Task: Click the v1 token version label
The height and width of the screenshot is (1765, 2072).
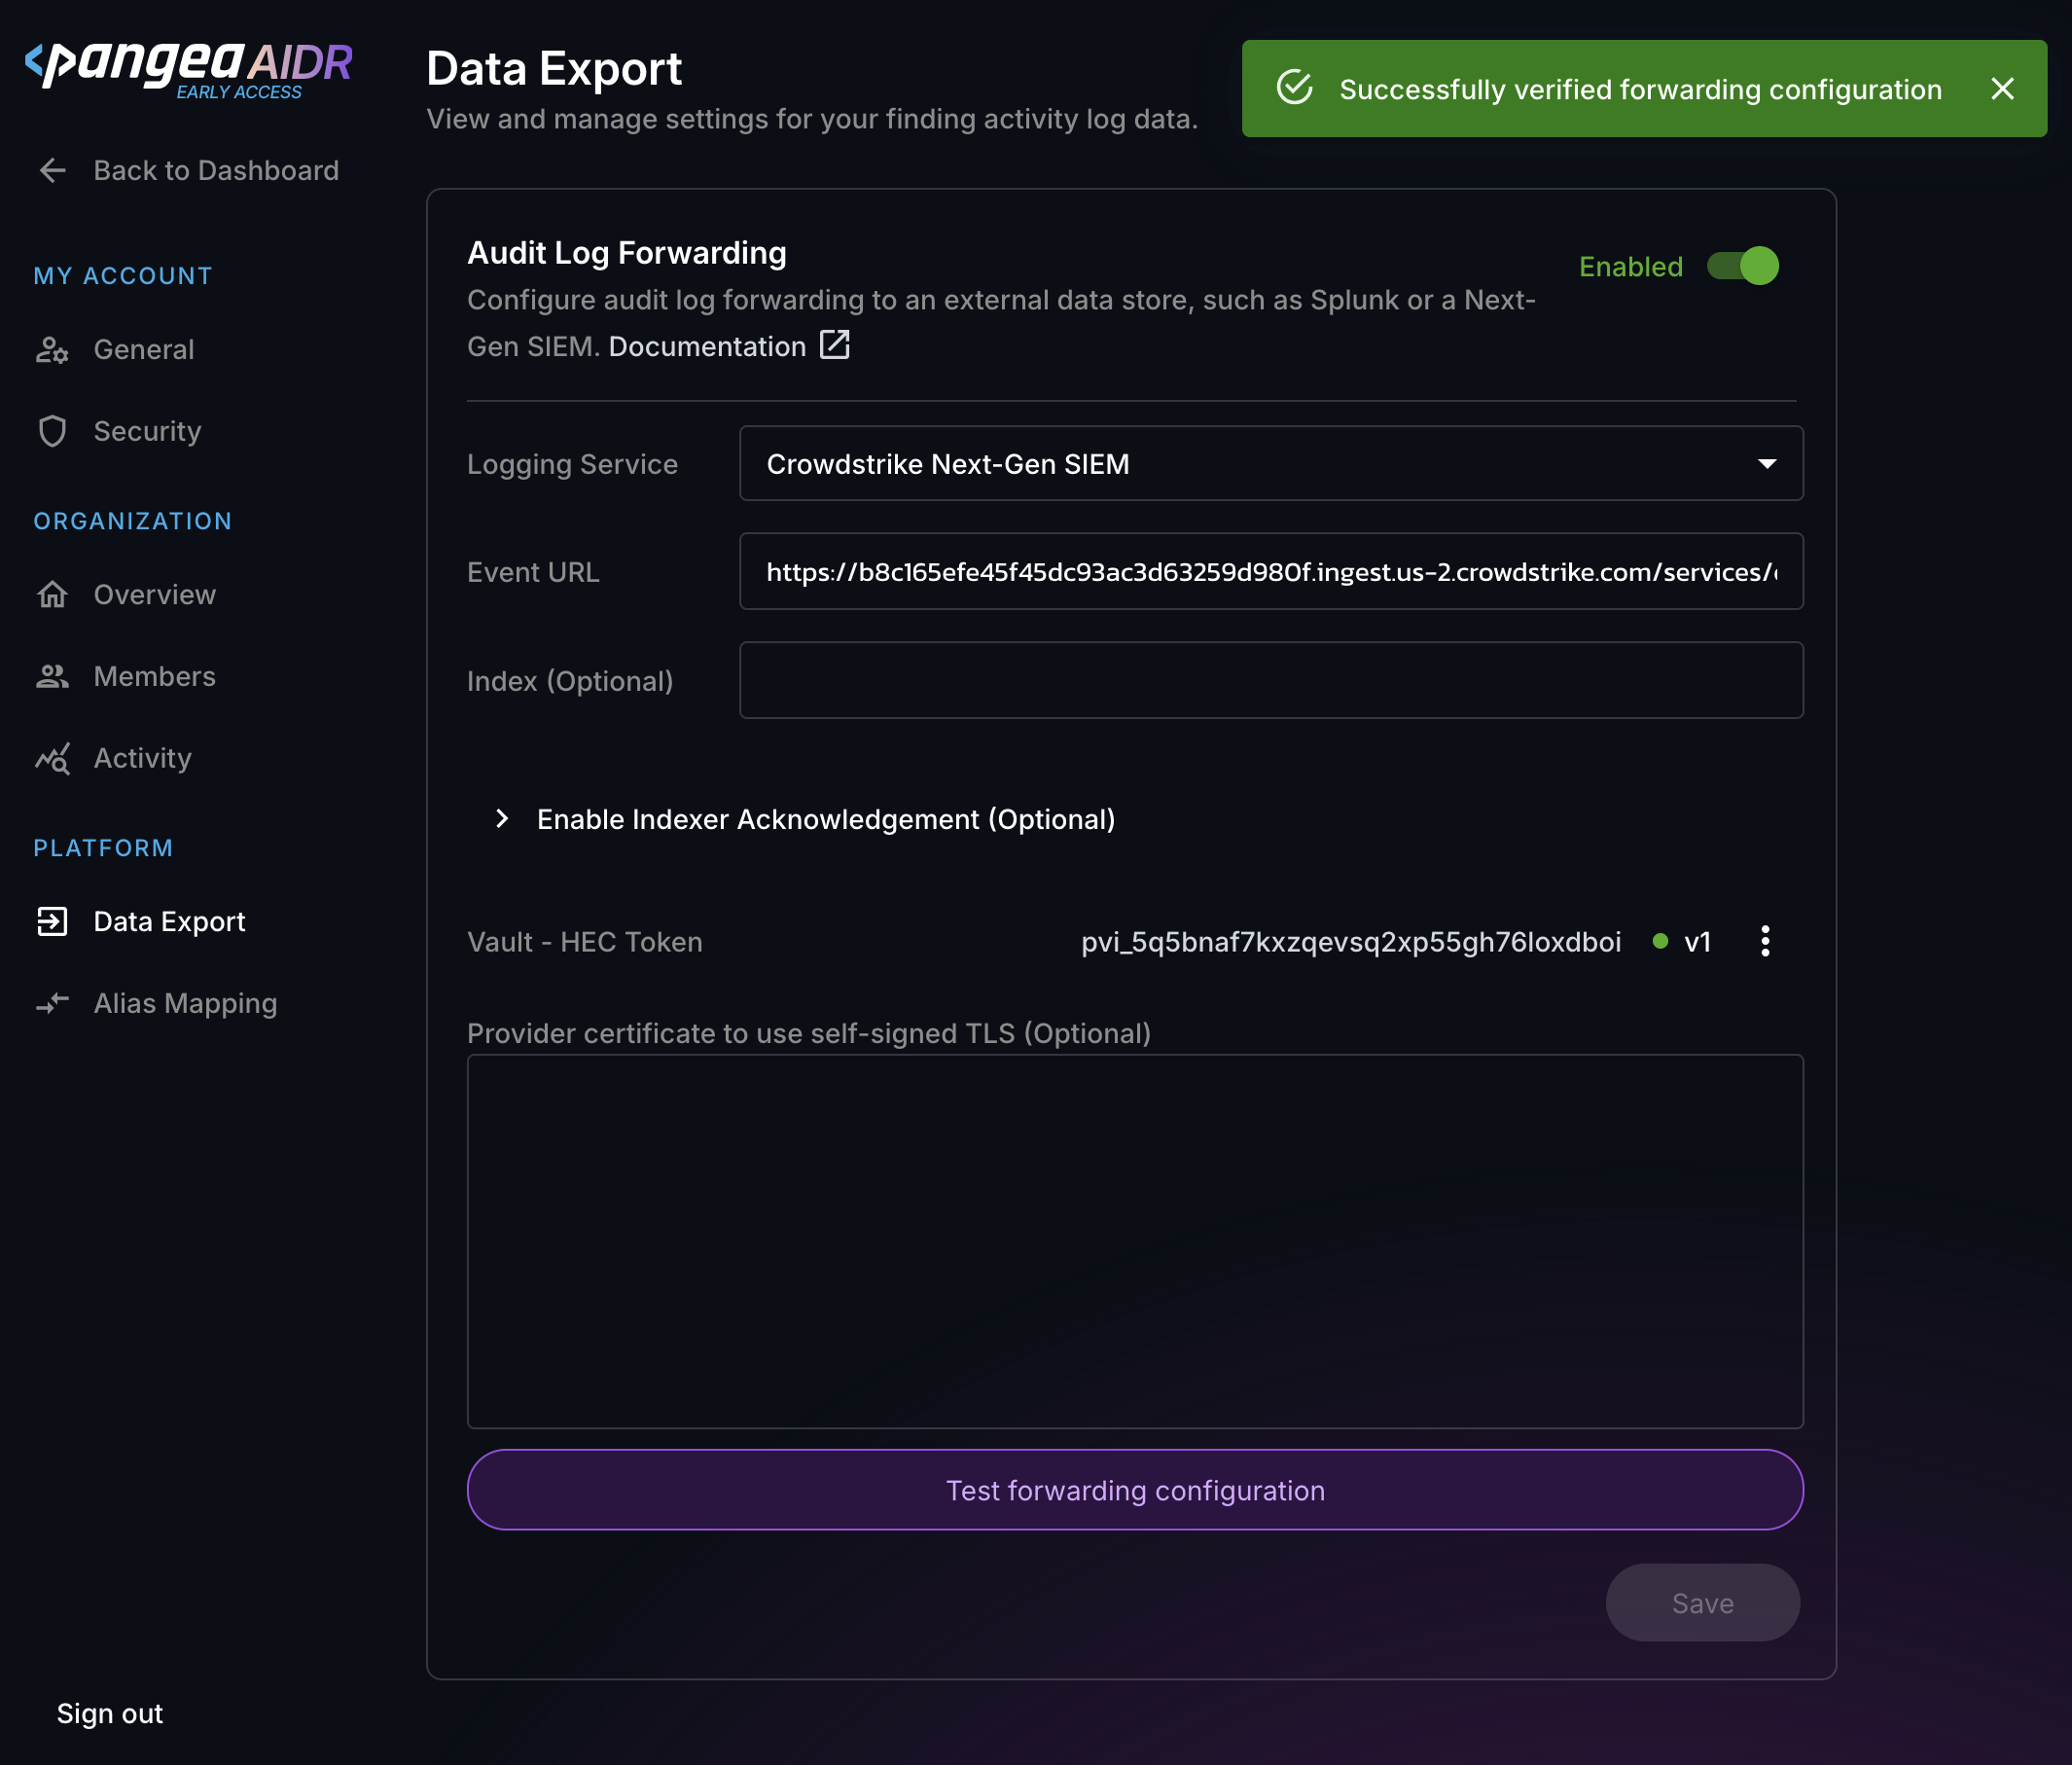Action: coord(1697,942)
